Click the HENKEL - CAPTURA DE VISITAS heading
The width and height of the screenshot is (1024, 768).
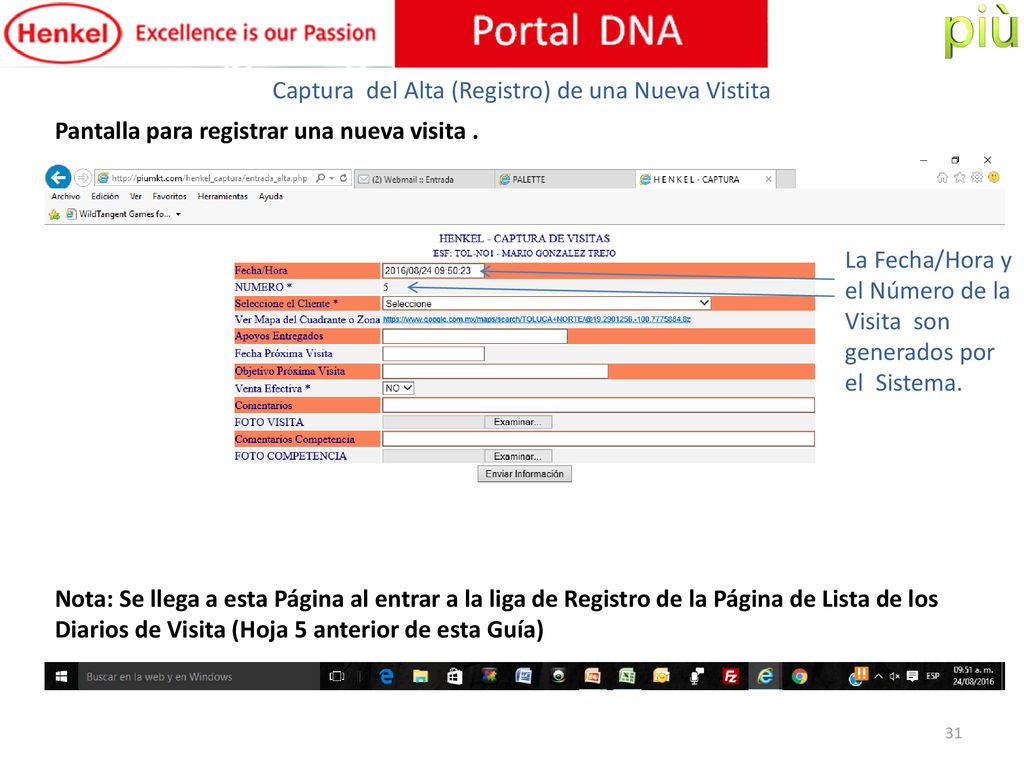(x=524, y=238)
